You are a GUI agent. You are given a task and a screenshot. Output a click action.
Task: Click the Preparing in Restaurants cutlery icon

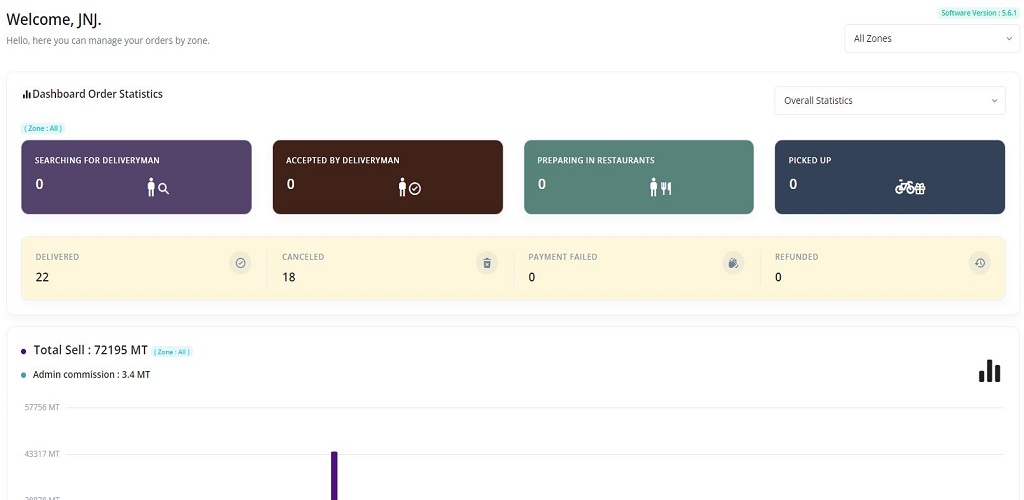point(661,187)
